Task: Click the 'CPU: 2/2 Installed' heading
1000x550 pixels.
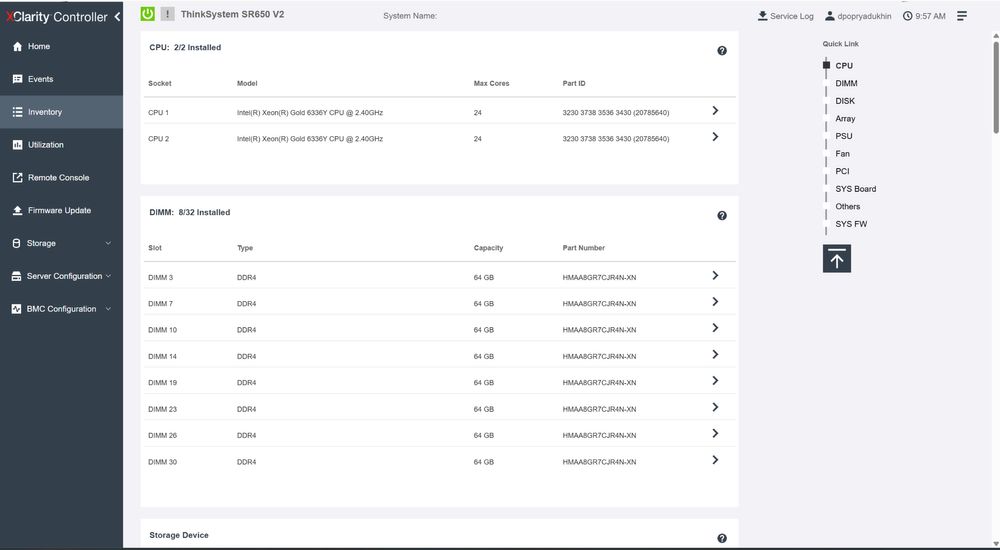Action: point(185,47)
